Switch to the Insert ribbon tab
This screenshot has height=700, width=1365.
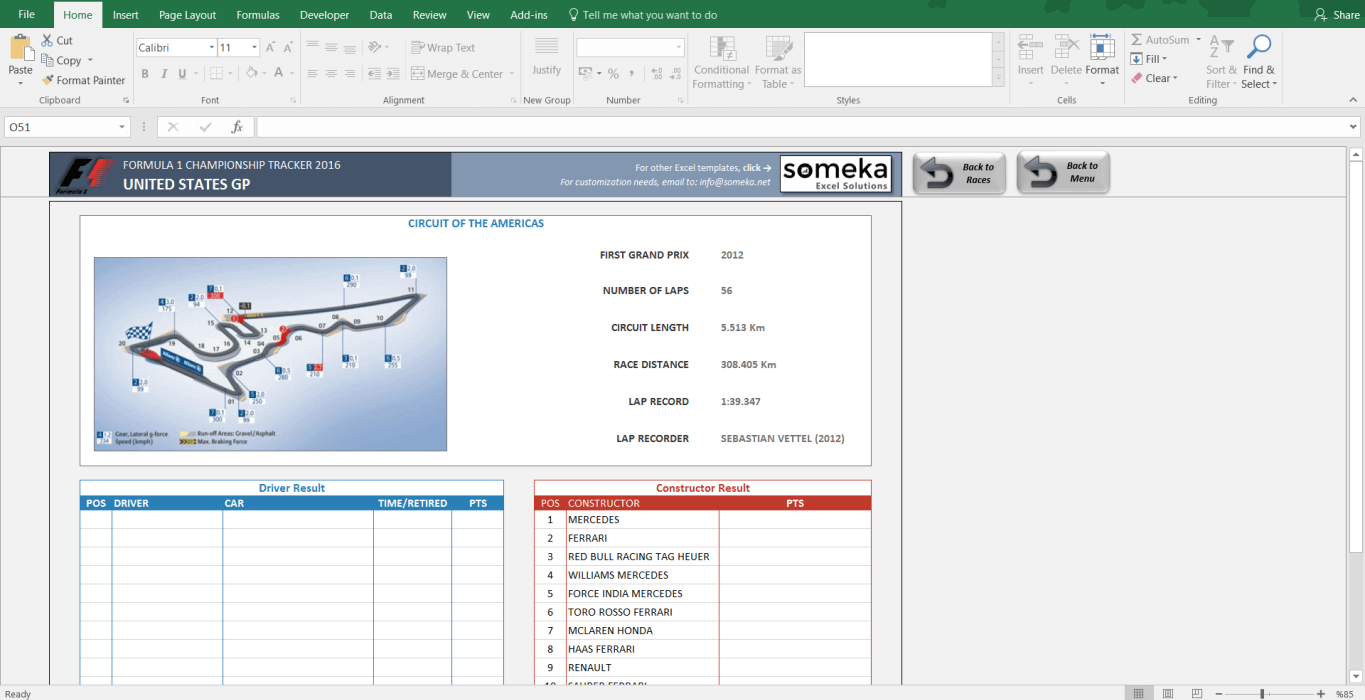click(125, 15)
